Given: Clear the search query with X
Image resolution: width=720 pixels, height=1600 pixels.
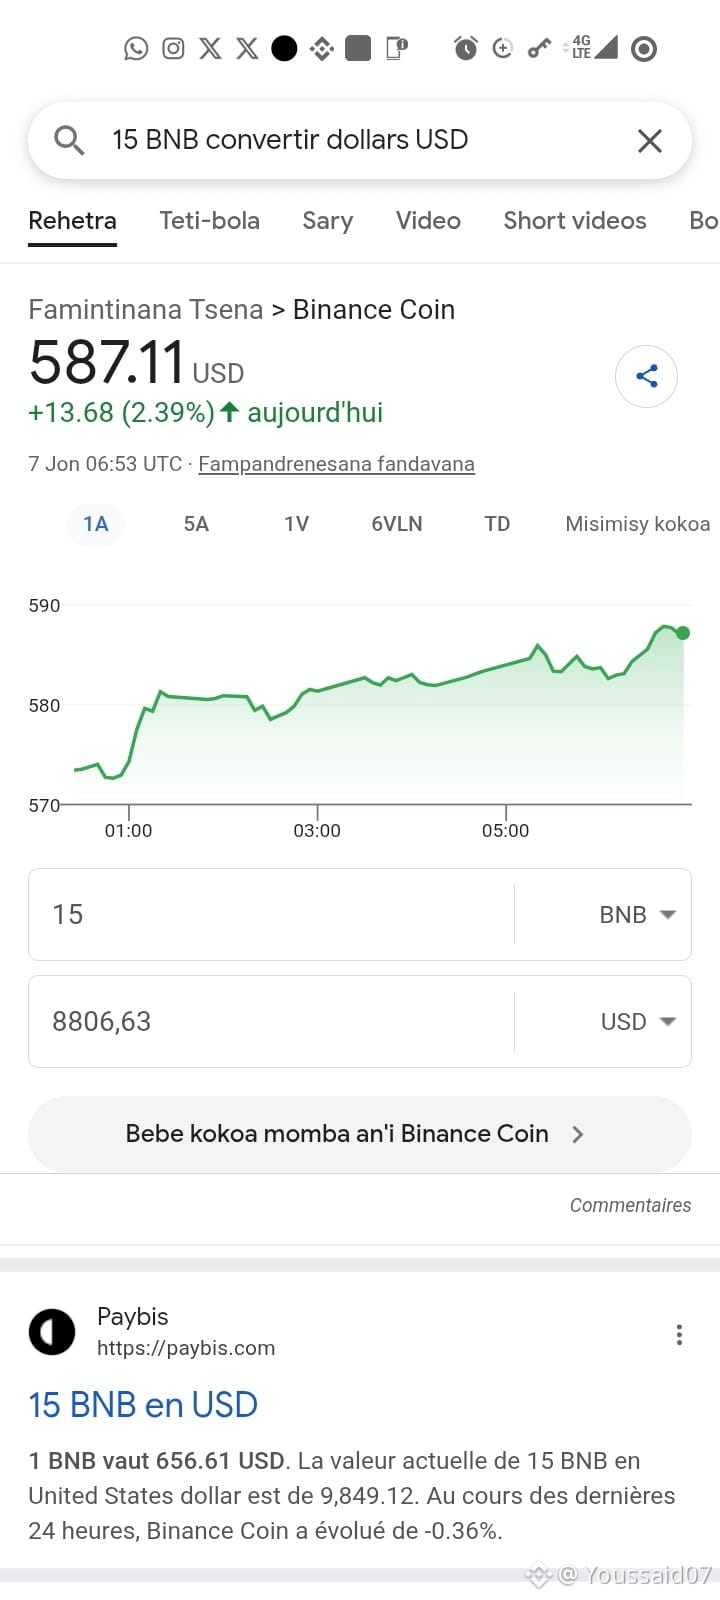Looking at the screenshot, I should [x=650, y=141].
